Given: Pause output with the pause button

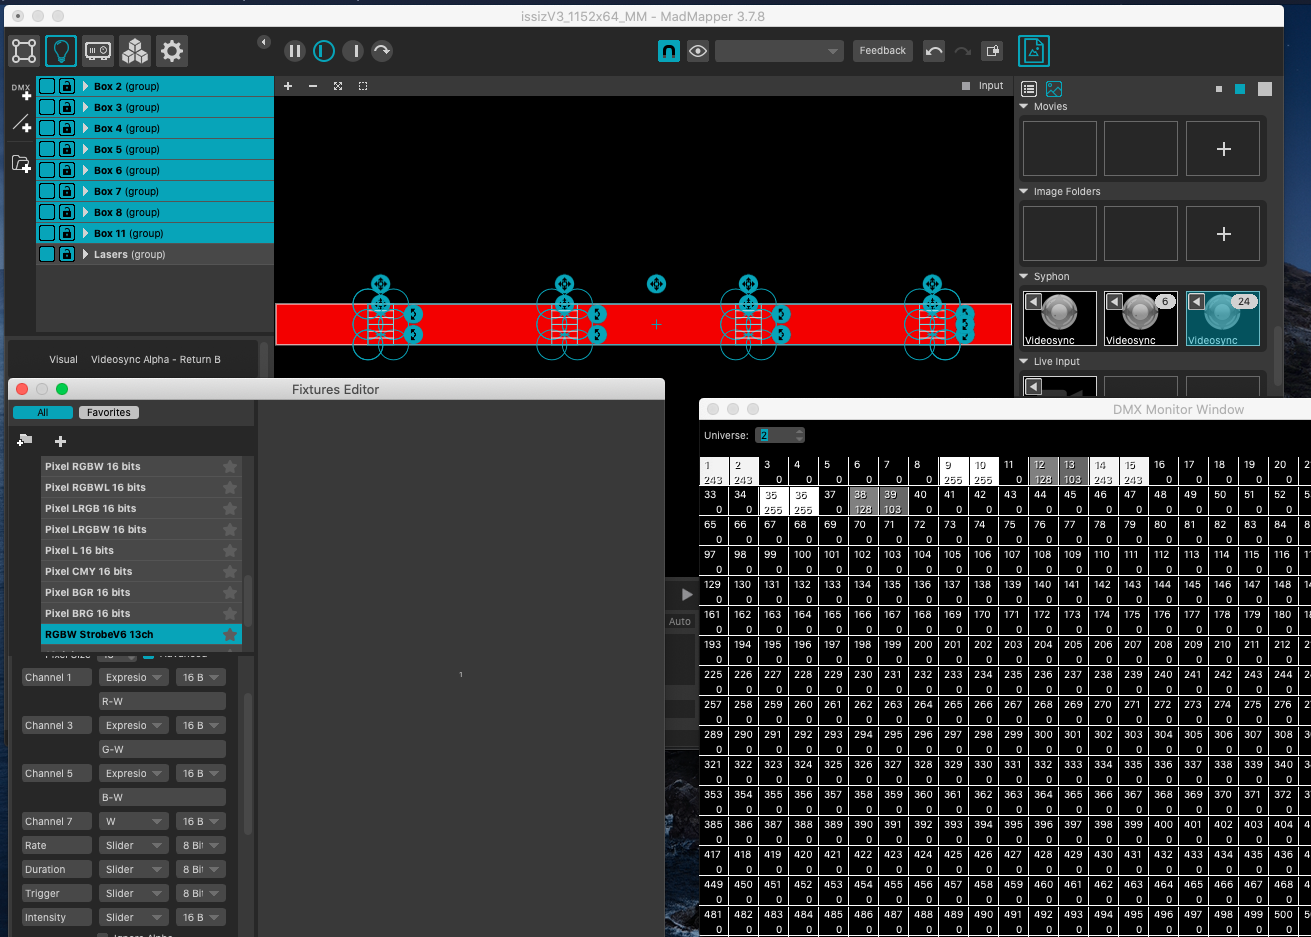Looking at the screenshot, I should tap(294, 51).
